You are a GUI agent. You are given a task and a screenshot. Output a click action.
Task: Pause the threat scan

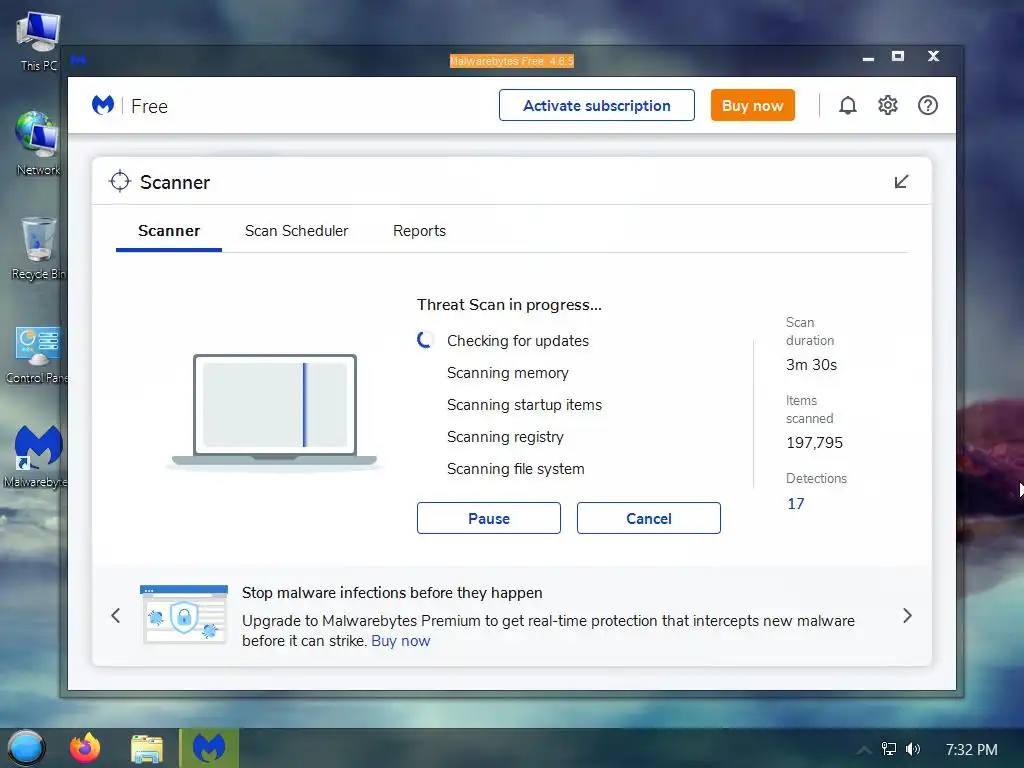click(x=488, y=518)
